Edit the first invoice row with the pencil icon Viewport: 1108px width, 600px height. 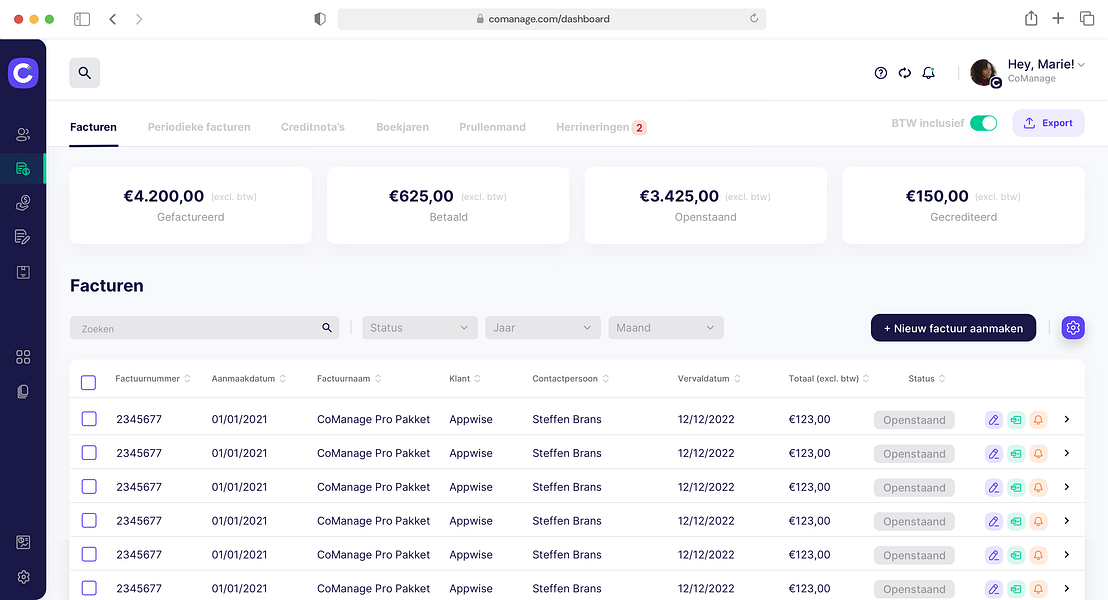pos(994,420)
